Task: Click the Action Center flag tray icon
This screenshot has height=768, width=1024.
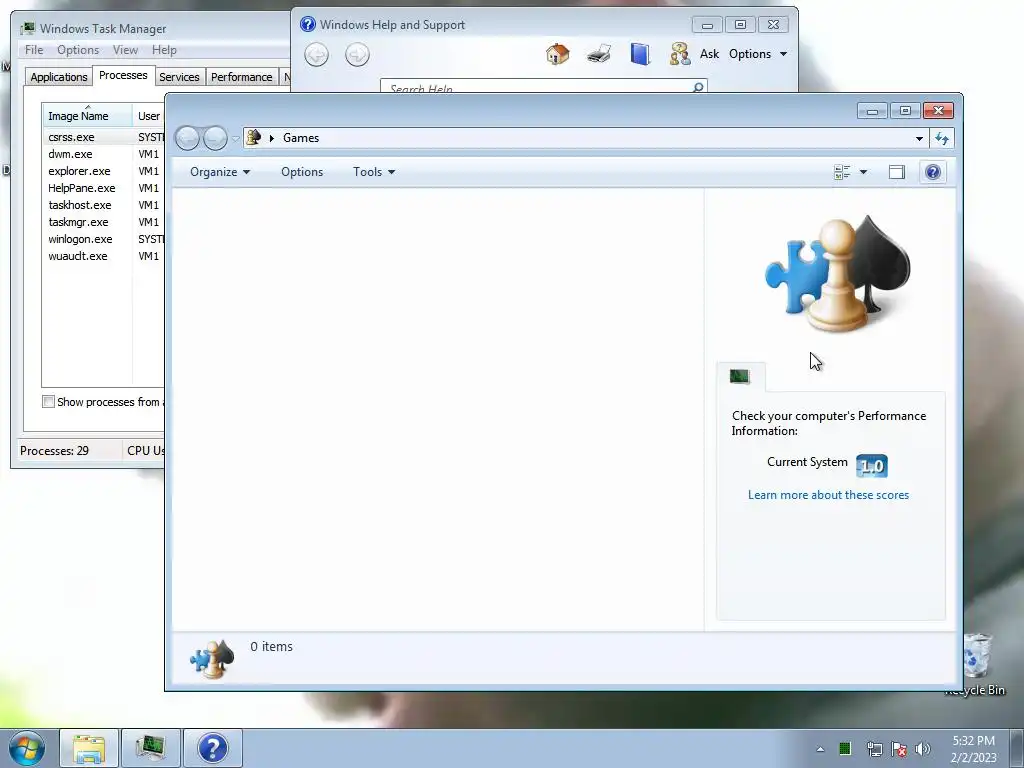Action: (899, 748)
